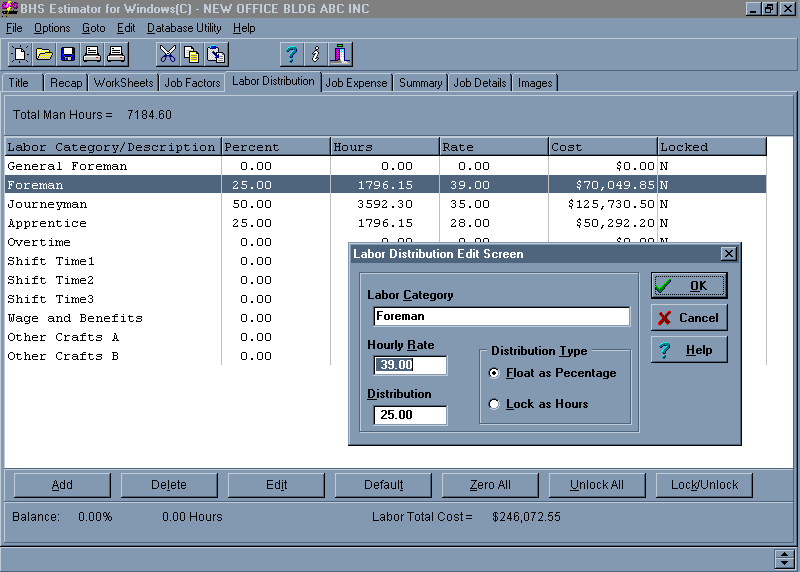800x572 pixels.
Task: Click the Labor Category text field
Action: click(x=502, y=316)
